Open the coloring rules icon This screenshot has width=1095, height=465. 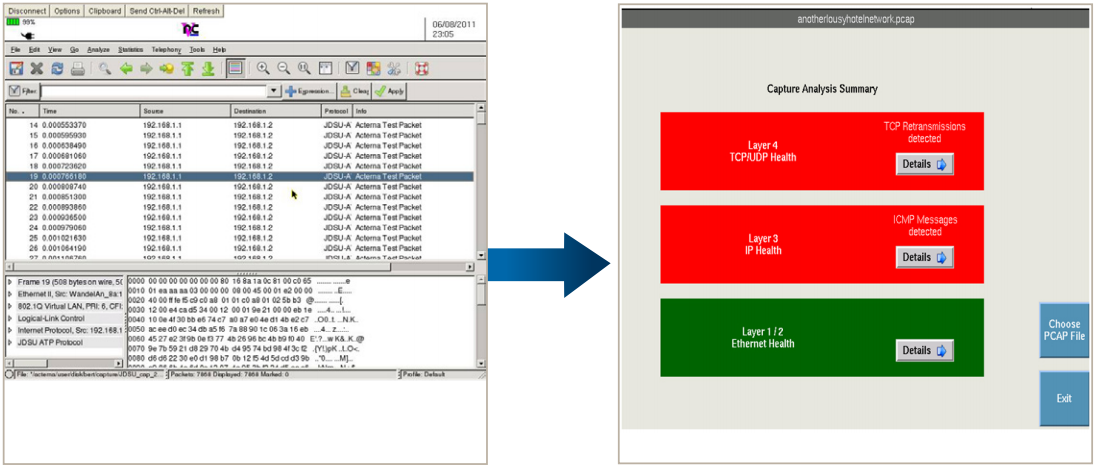373,68
